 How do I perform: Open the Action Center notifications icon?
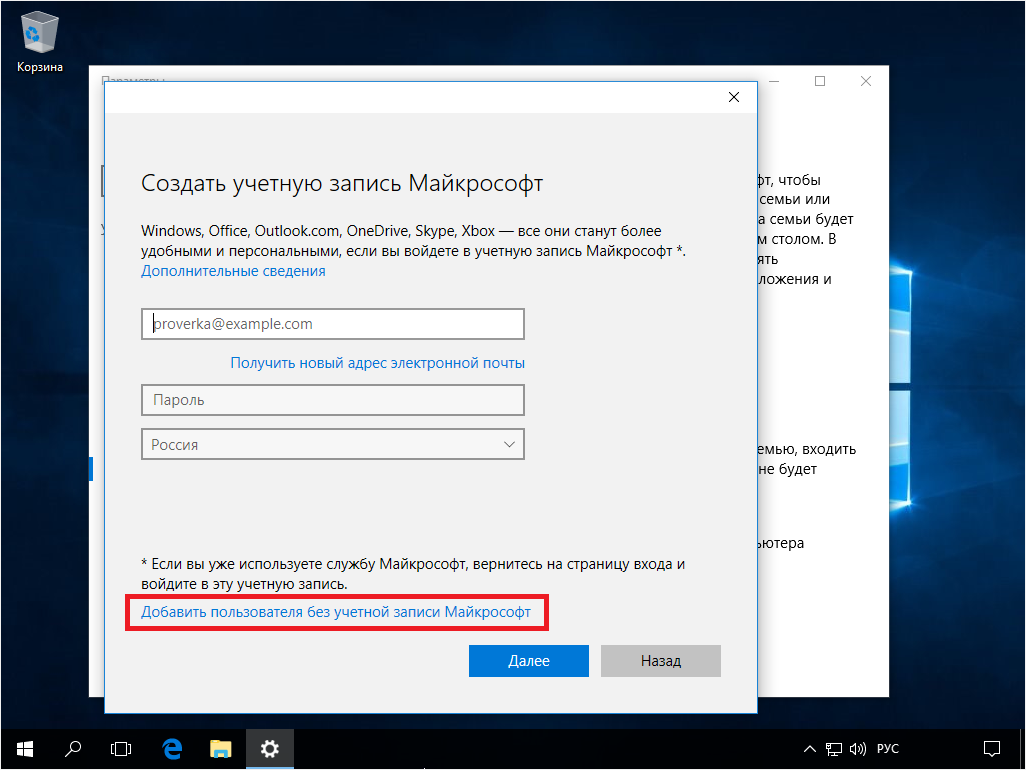point(991,748)
